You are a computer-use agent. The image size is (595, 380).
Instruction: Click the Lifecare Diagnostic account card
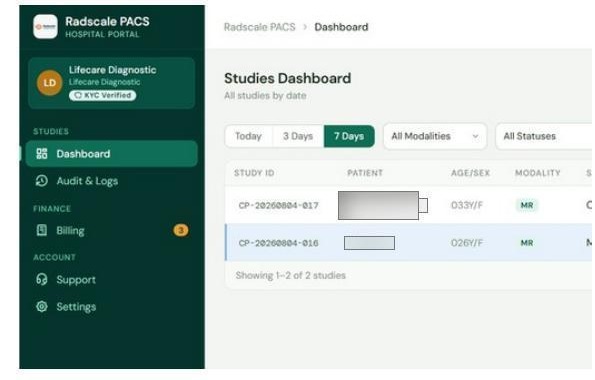pos(112,83)
